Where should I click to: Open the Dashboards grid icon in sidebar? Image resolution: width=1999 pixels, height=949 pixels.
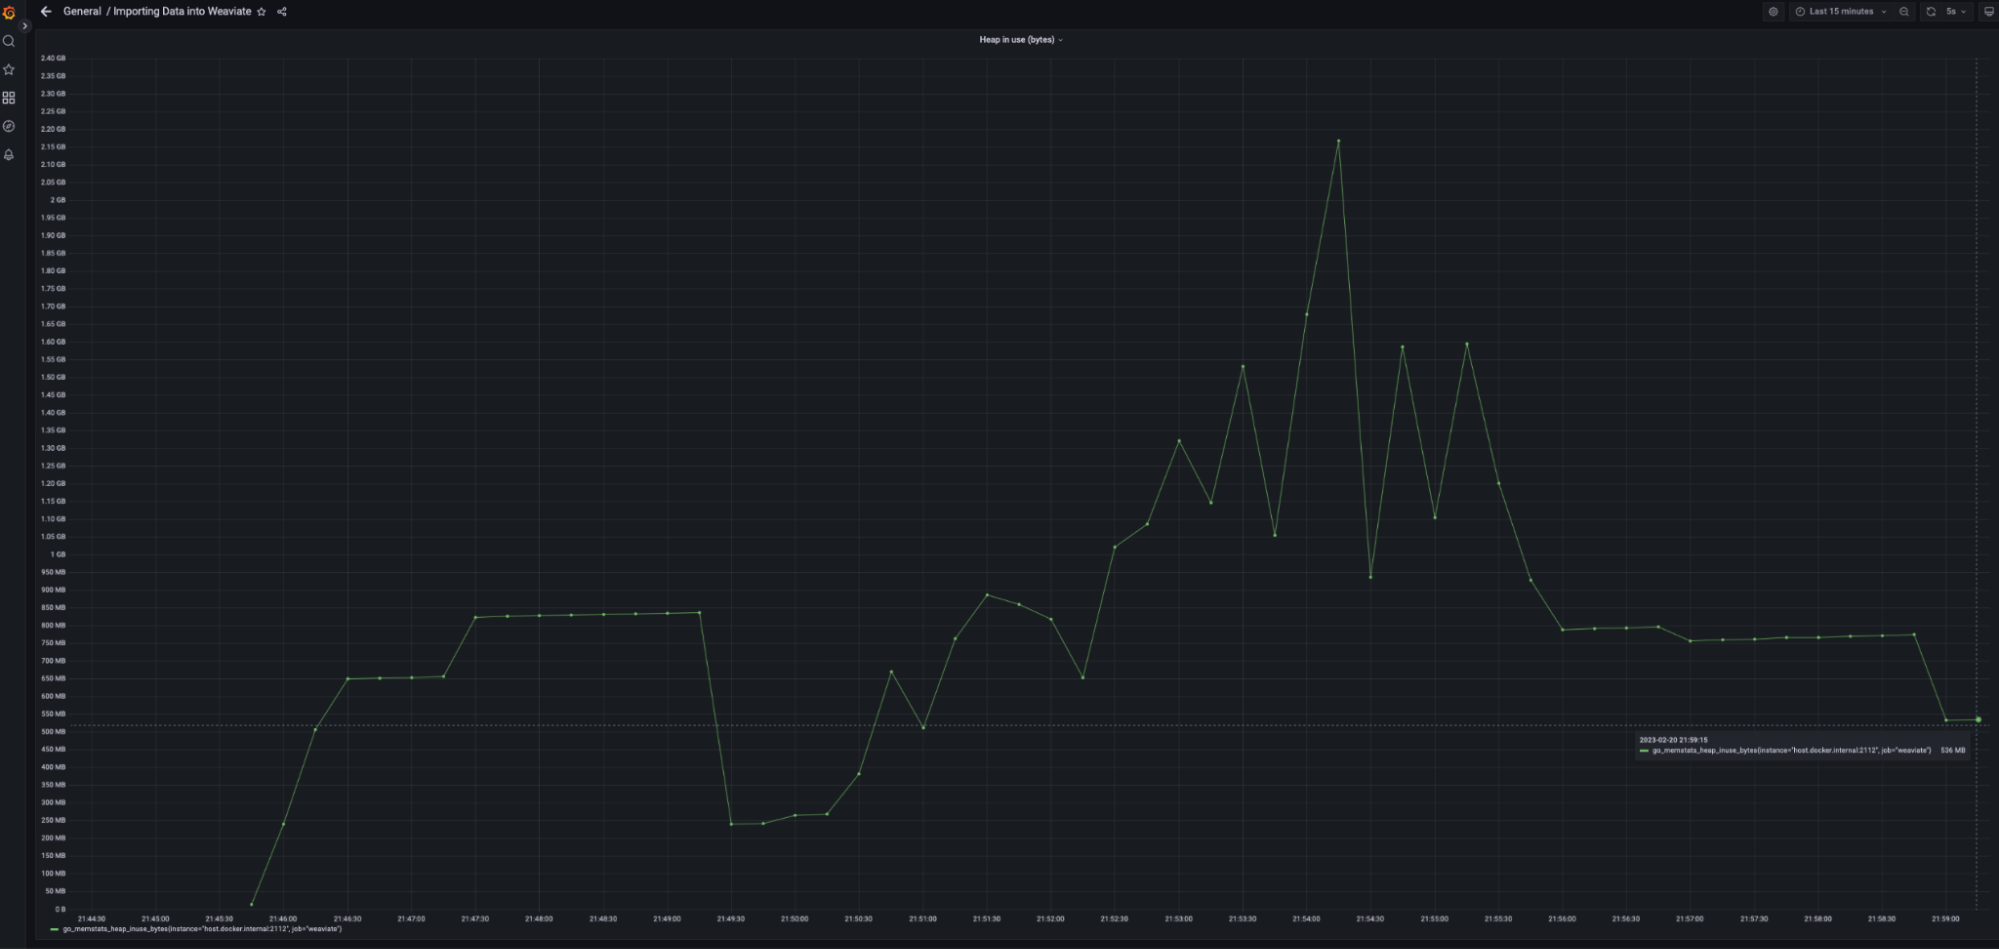click(x=9, y=98)
